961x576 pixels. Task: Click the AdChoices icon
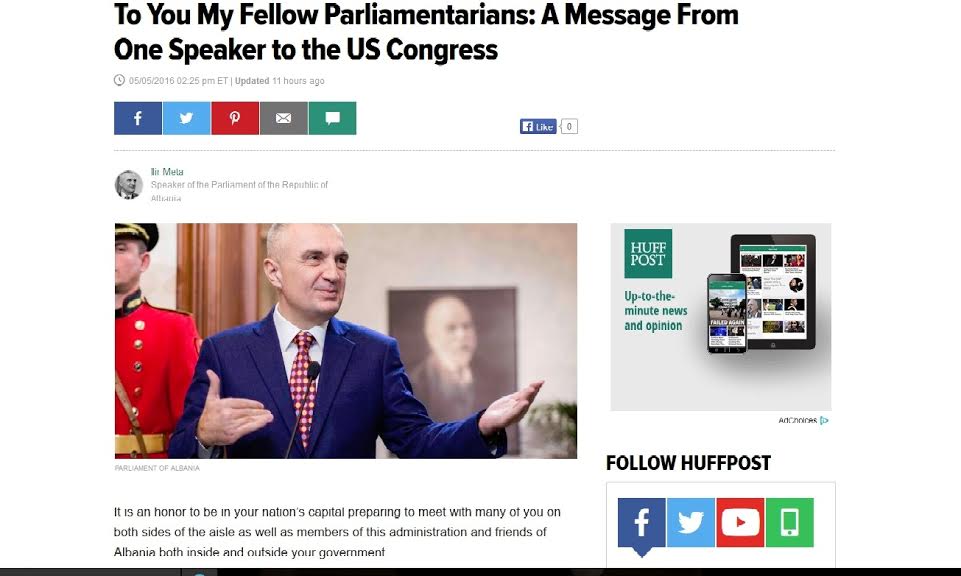coord(824,420)
